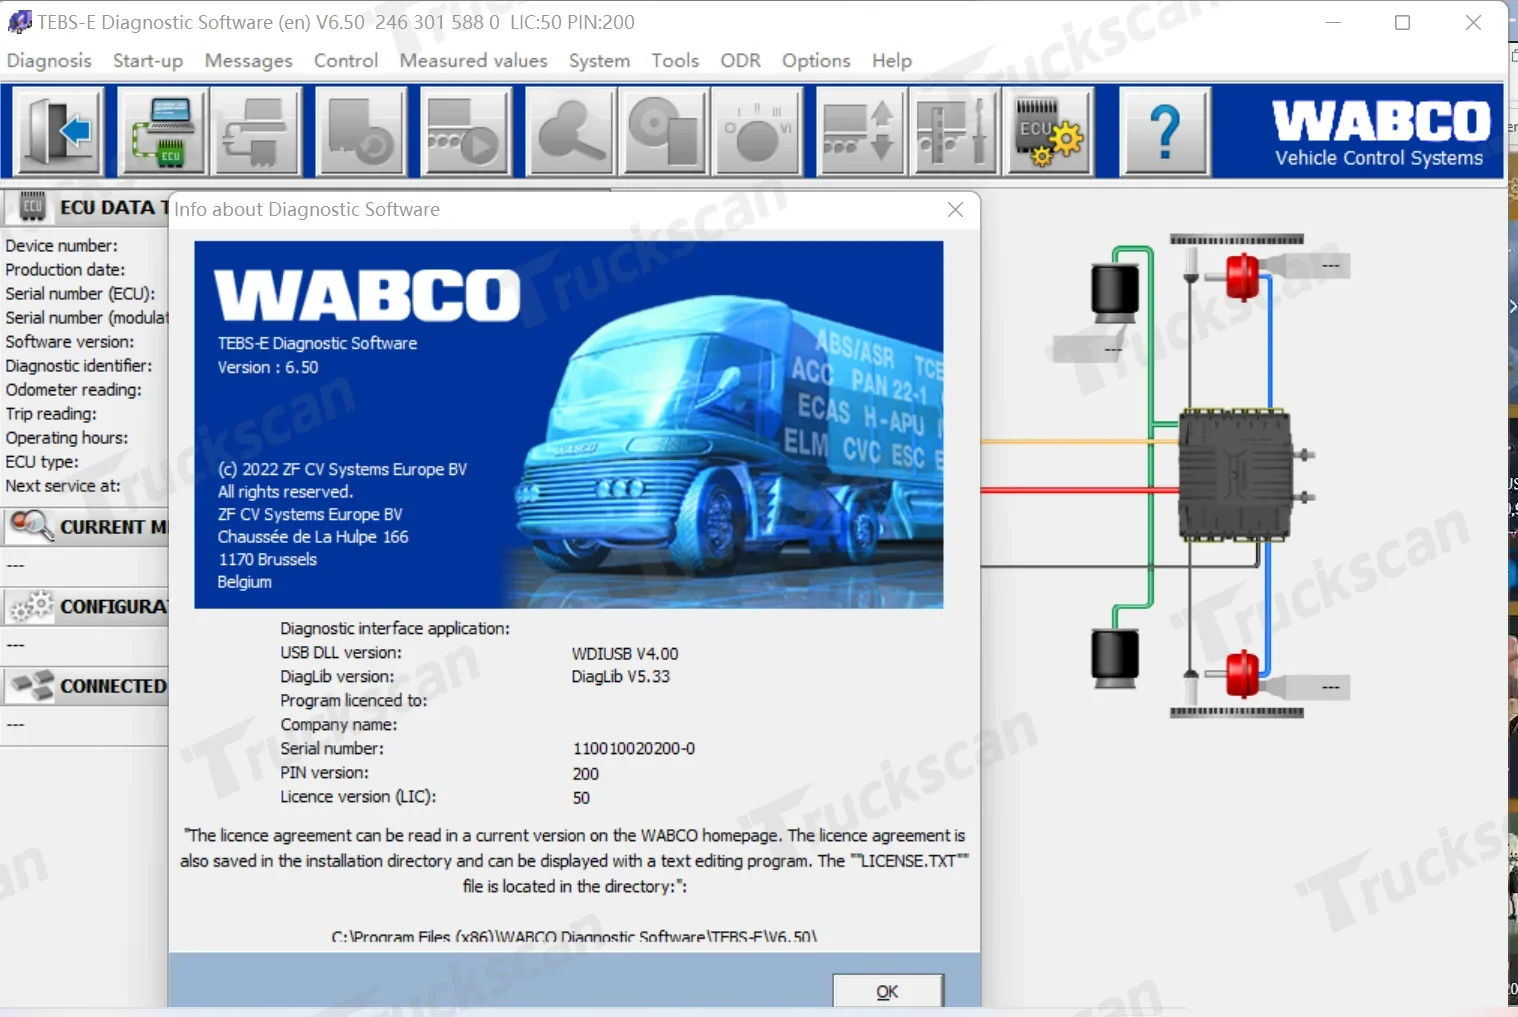Select the connect to ECU laptop icon
The width and height of the screenshot is (1518, 1017).
coord(161,131)
